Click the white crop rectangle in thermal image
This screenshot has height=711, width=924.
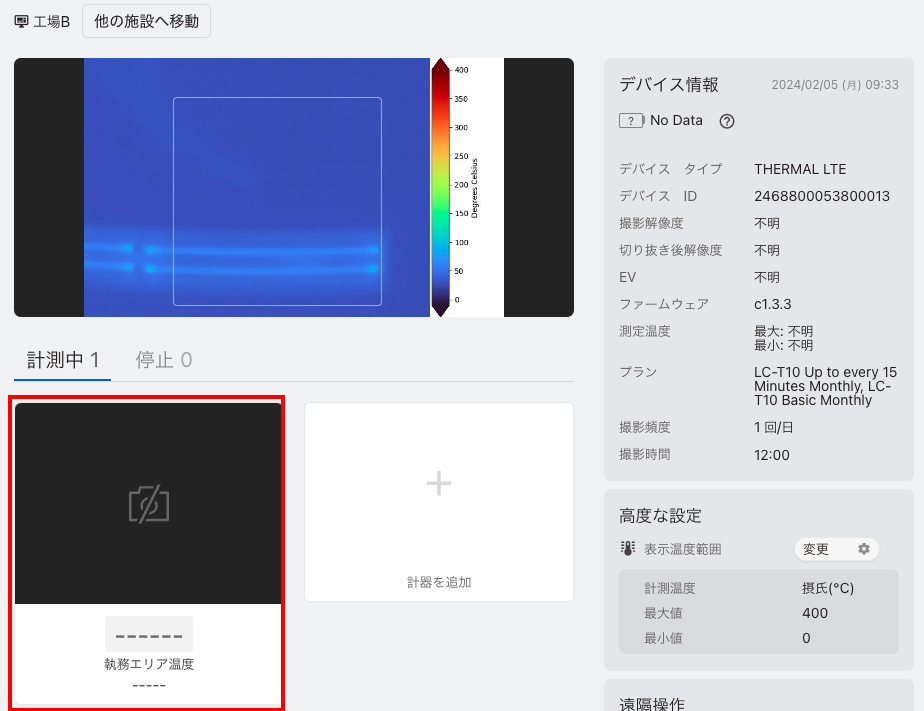(277, 201)
